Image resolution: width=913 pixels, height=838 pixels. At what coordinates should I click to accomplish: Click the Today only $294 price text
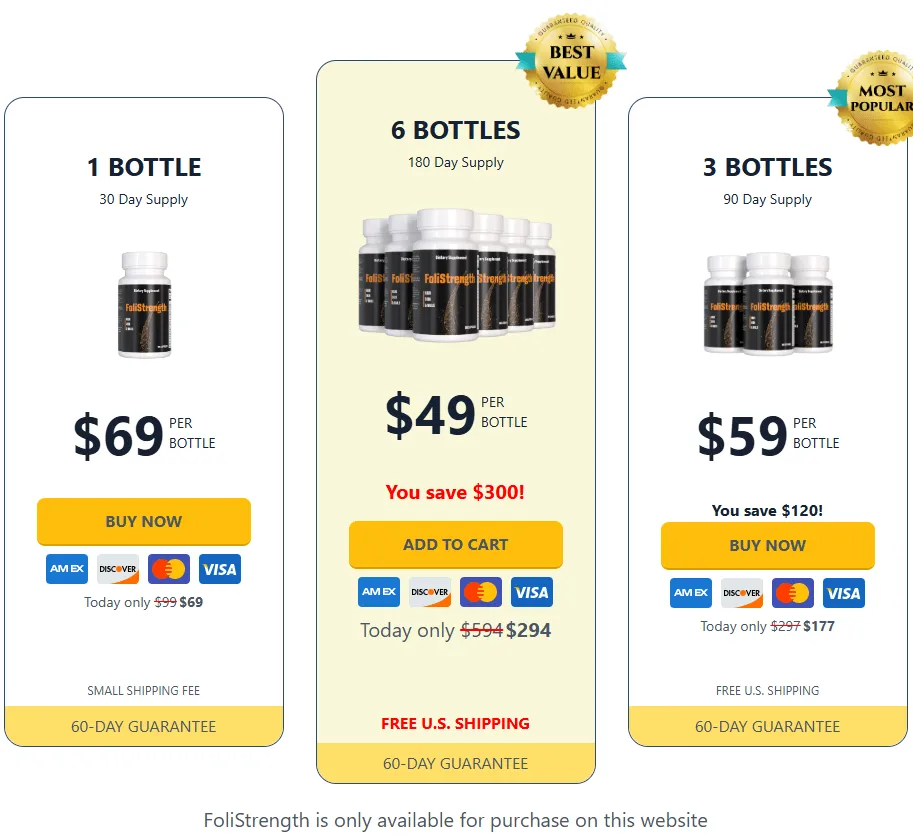coord(456,630)
